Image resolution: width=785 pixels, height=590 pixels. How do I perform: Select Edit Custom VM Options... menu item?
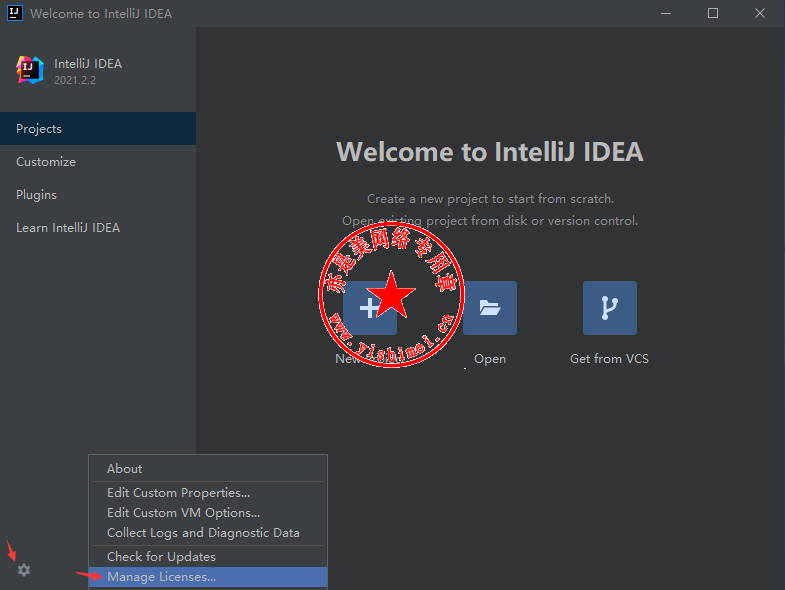(x=208, y=513)
